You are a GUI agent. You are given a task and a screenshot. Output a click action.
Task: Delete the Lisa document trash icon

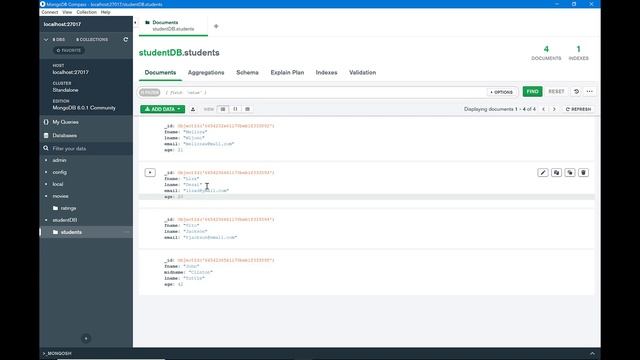(x=583, y=173)
